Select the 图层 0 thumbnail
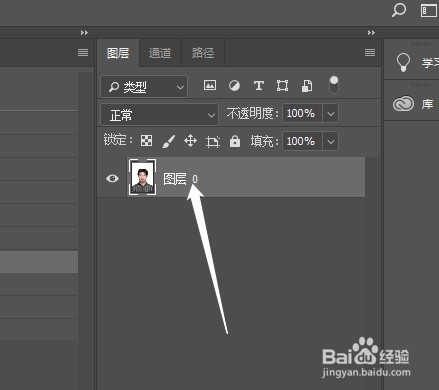 tap(142, 177)
